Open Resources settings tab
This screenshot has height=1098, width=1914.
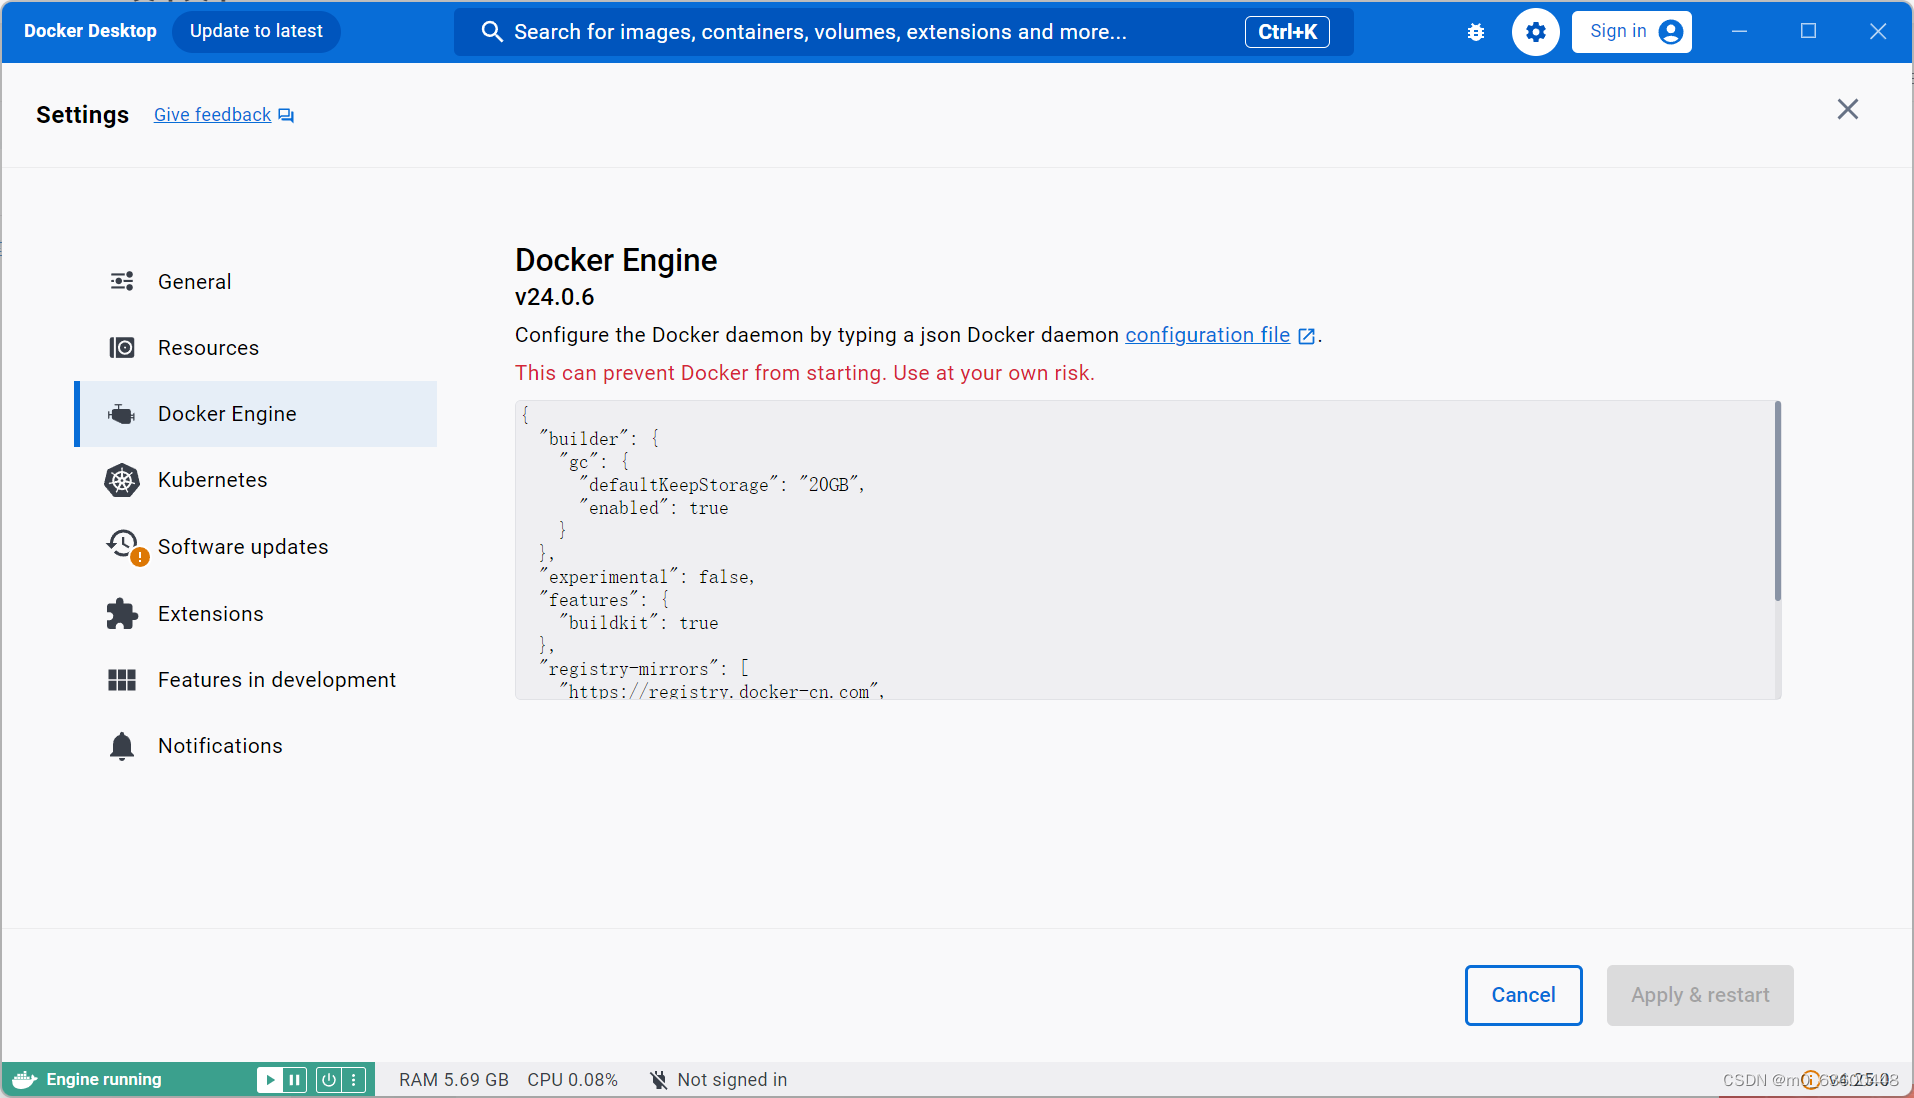[256, 348]
